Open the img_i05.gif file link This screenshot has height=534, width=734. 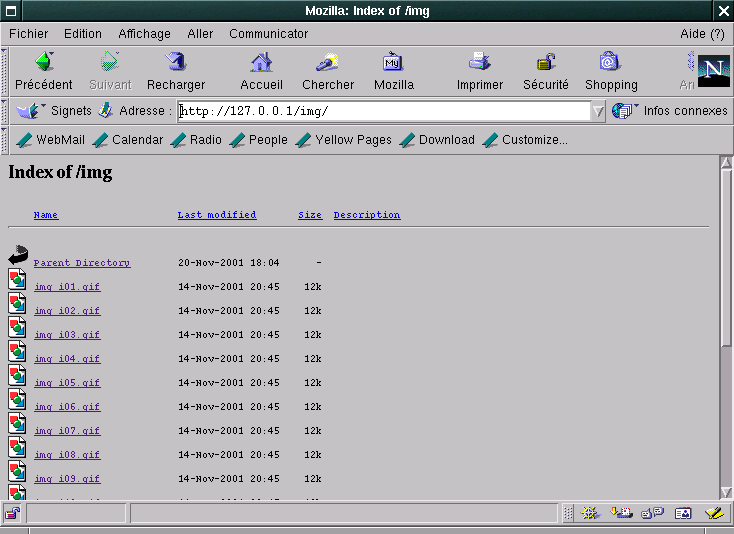67,383
